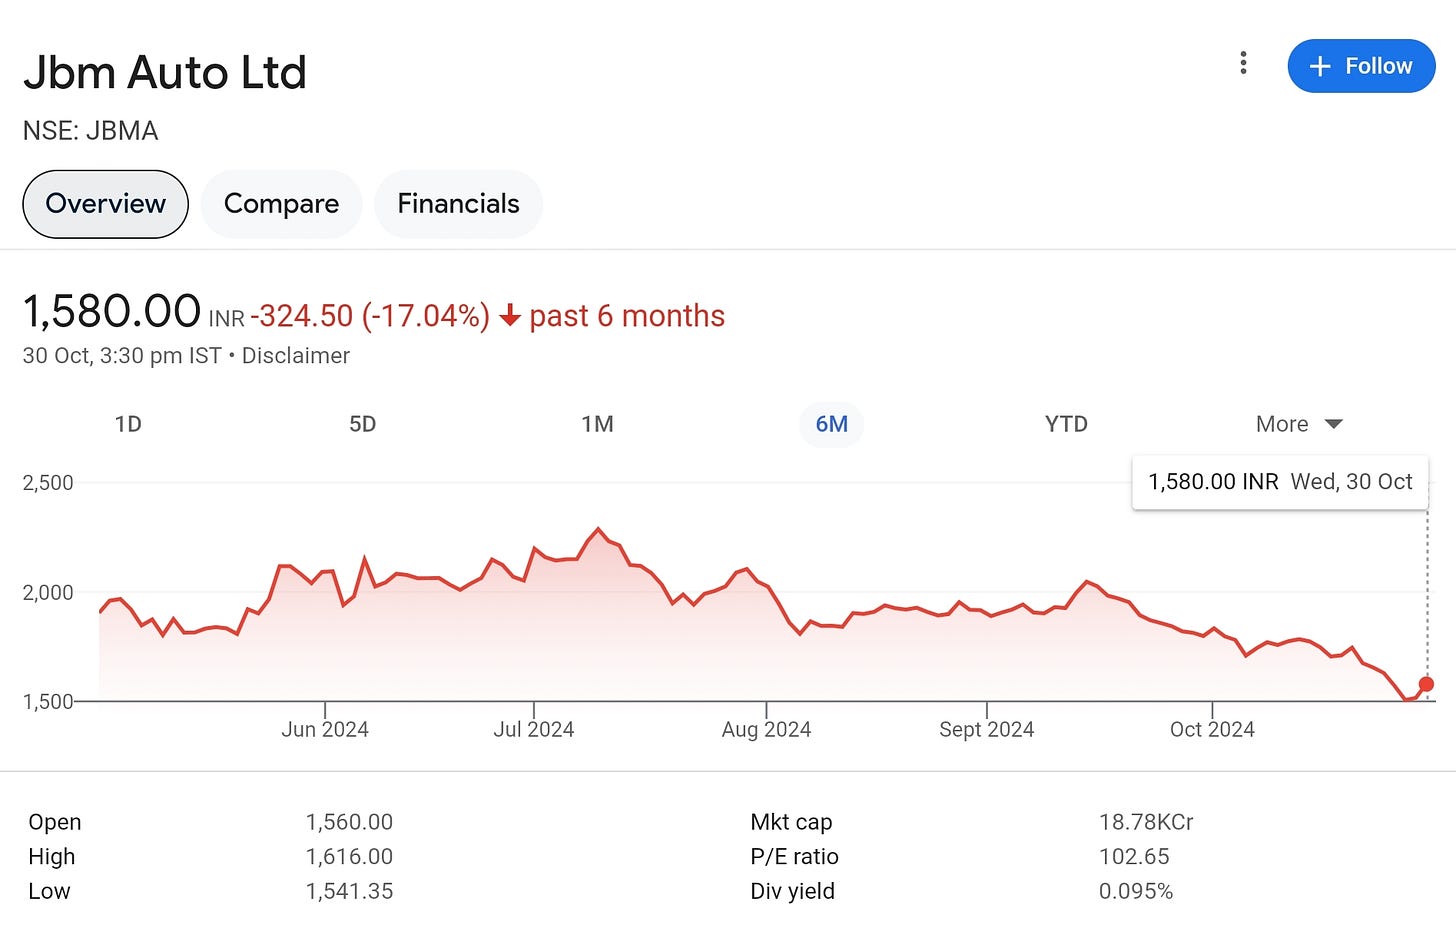Expand the More time range dropdown
Image resolution: width=1456 pixels, height=931 pixels.
point(1299,424)
